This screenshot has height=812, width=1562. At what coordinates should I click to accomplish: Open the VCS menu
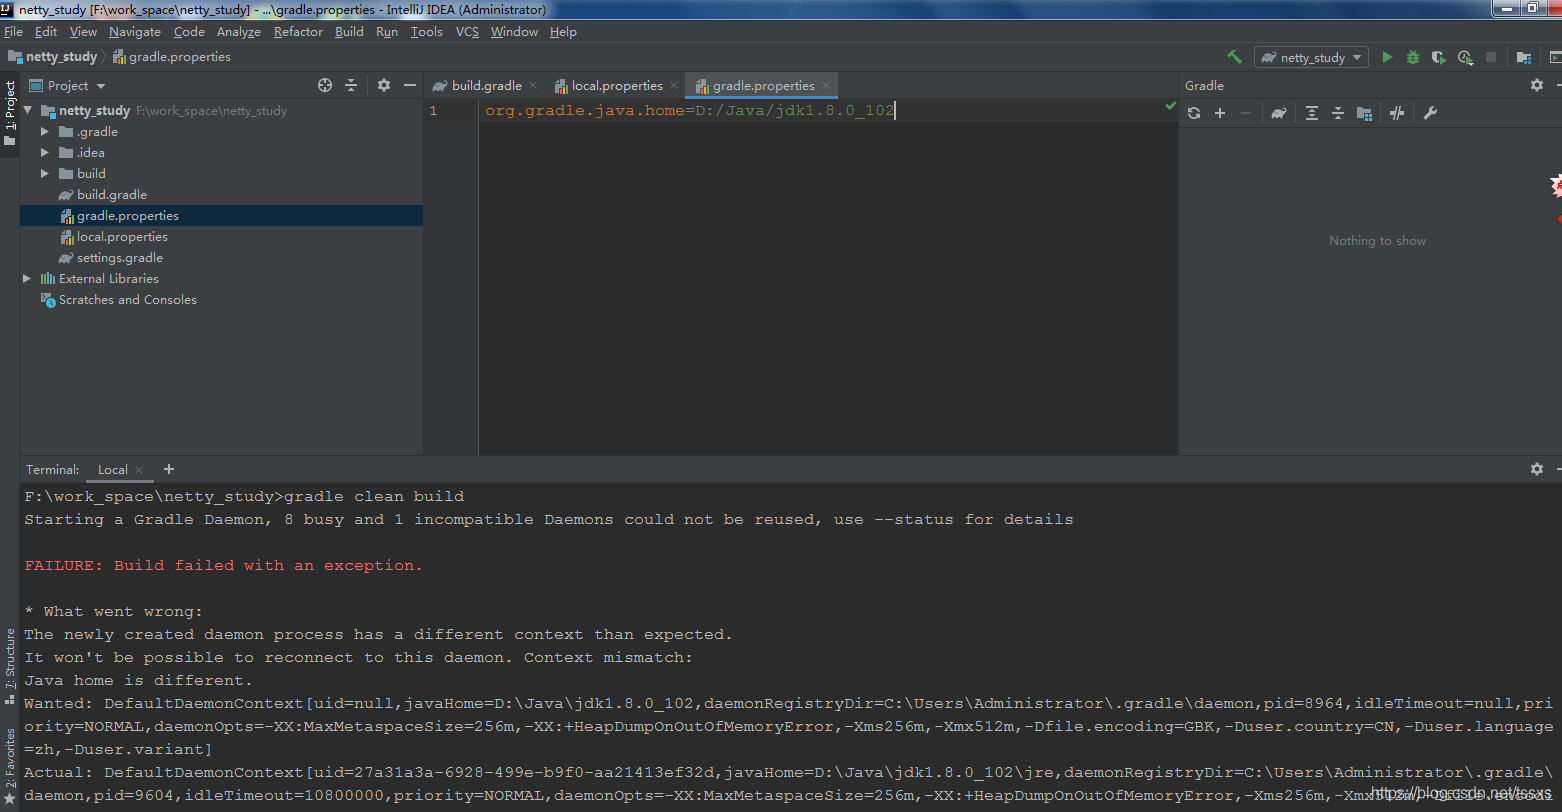[x=467, y=32]
